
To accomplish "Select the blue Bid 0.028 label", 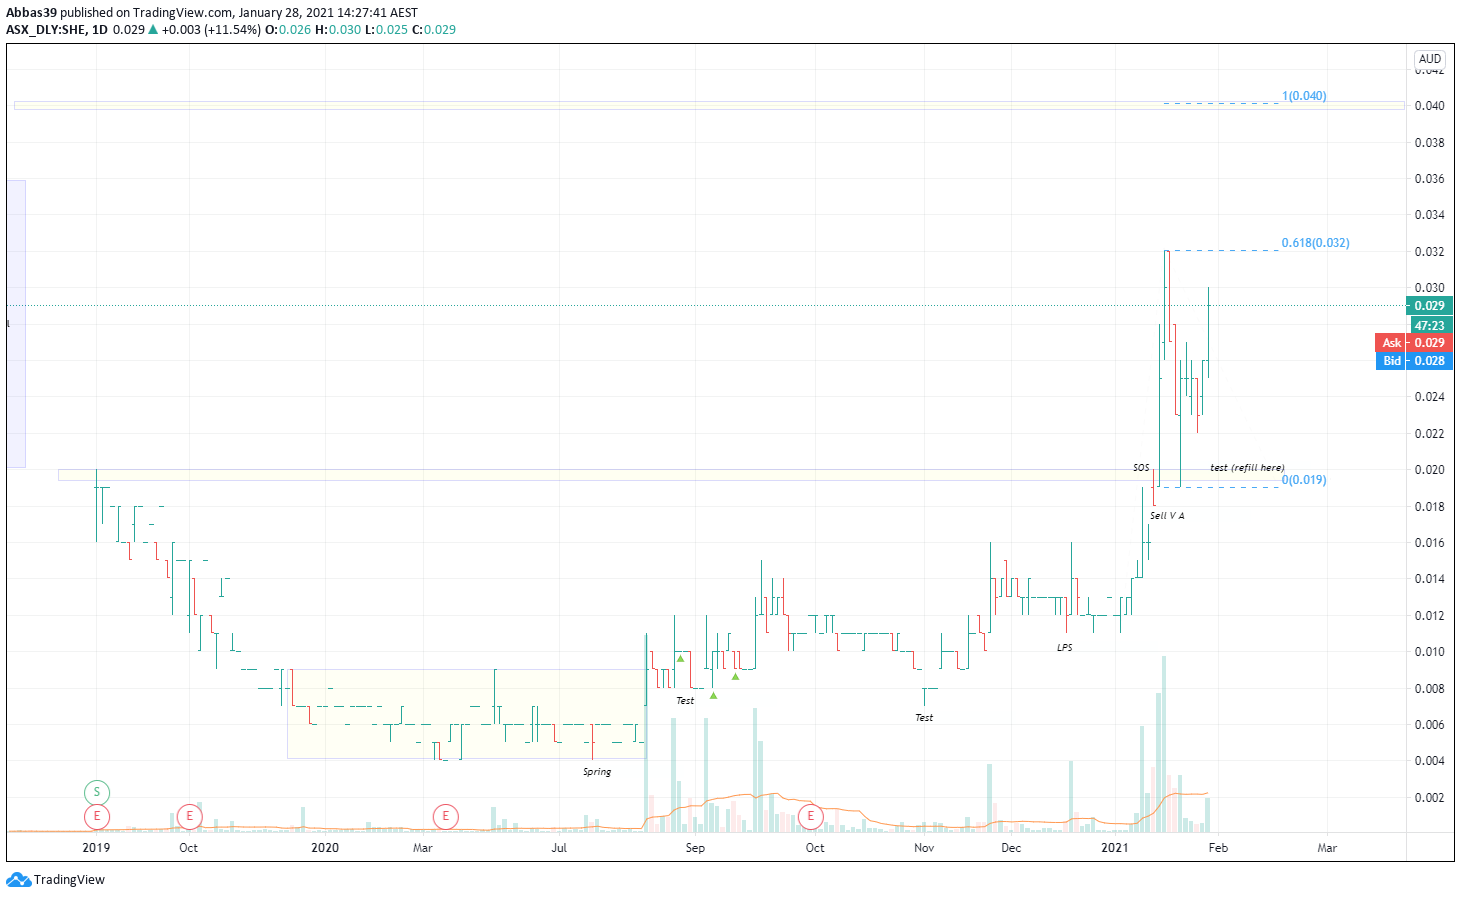I will [1414, 361].
